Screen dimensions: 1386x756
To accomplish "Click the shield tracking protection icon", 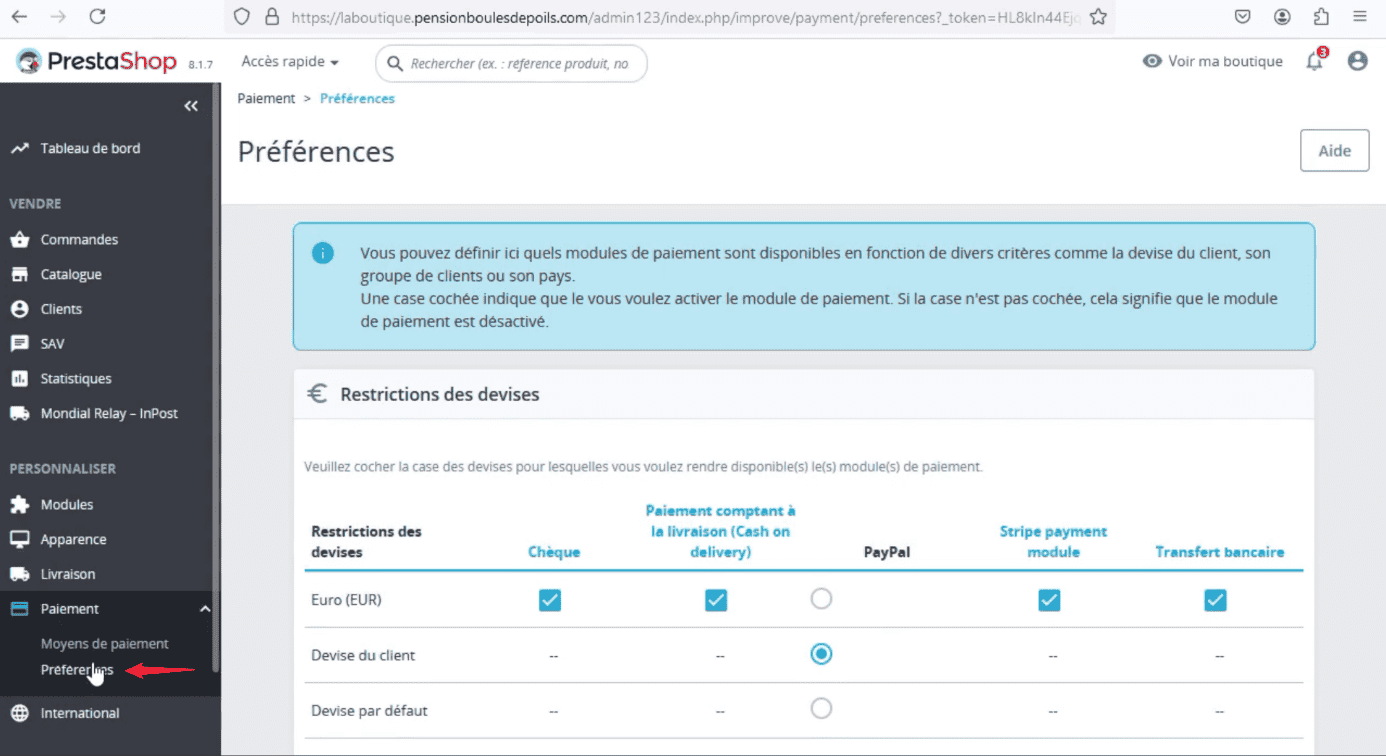I will [x=240, y=17].
